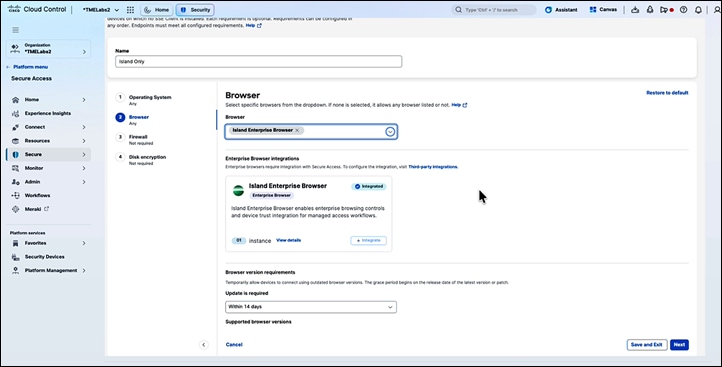
Task: Click the Name input field
Action: pyautogui.click(x=258, y=62)
